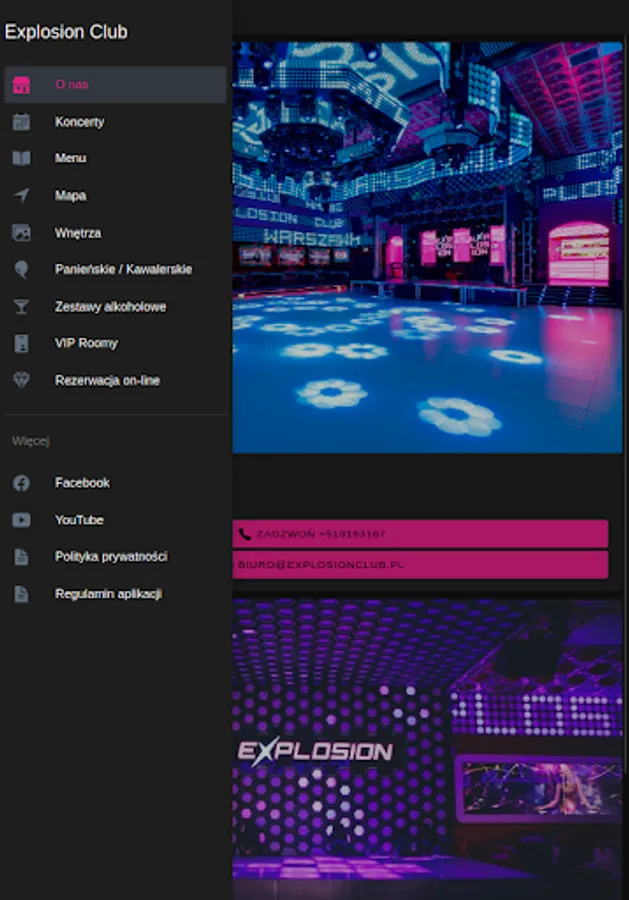Click the blue dance floor club photo
The width and height of the screenshot is (629, 900).
pos(428,247)
